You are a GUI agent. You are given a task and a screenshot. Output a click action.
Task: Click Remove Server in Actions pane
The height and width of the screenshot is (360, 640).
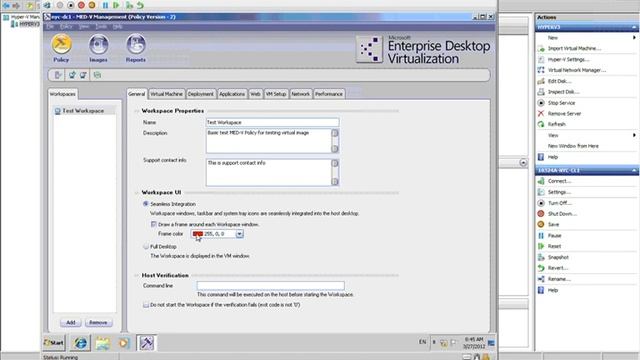(x=564, y=113)
